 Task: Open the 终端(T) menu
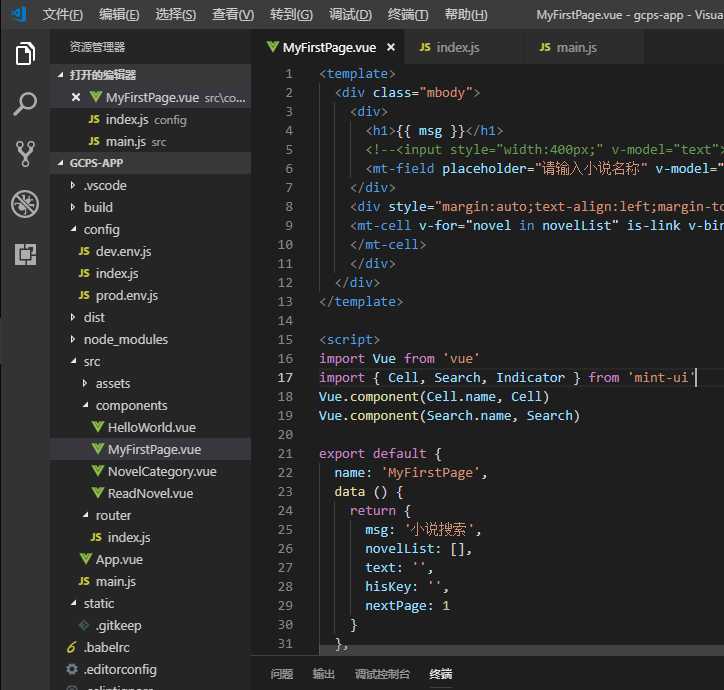pos(408,15)
